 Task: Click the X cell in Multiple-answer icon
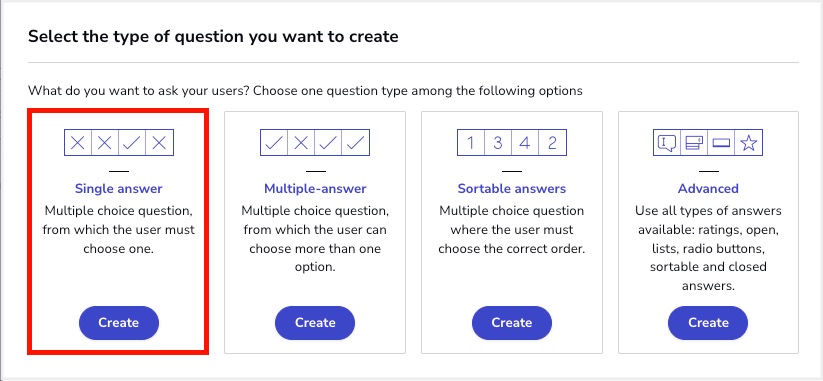(301, 143)
